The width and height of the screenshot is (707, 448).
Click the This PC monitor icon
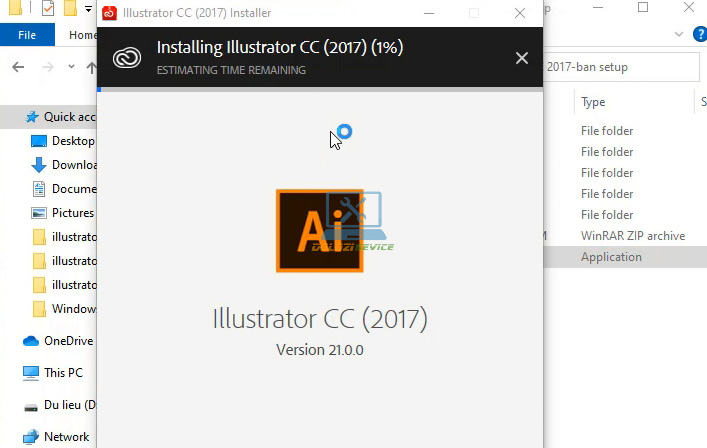31,373
